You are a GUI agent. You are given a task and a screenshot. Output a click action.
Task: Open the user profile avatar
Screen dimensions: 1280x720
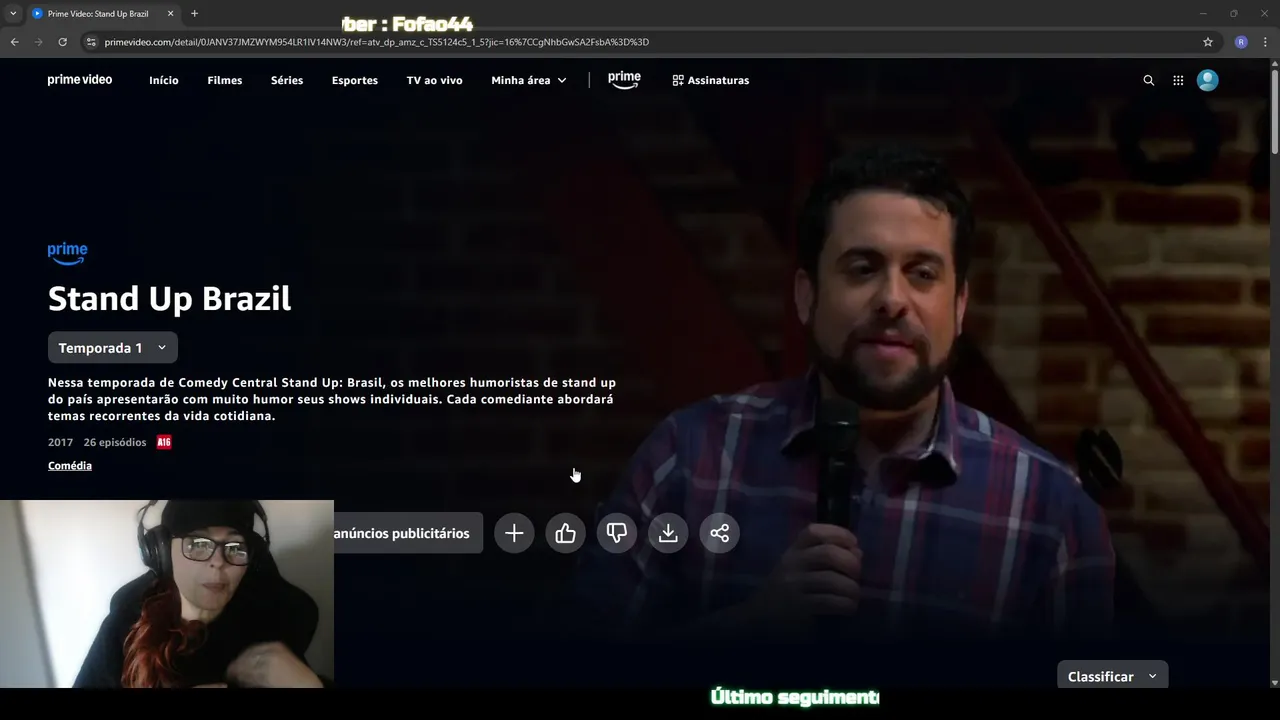pos(1208,80)
